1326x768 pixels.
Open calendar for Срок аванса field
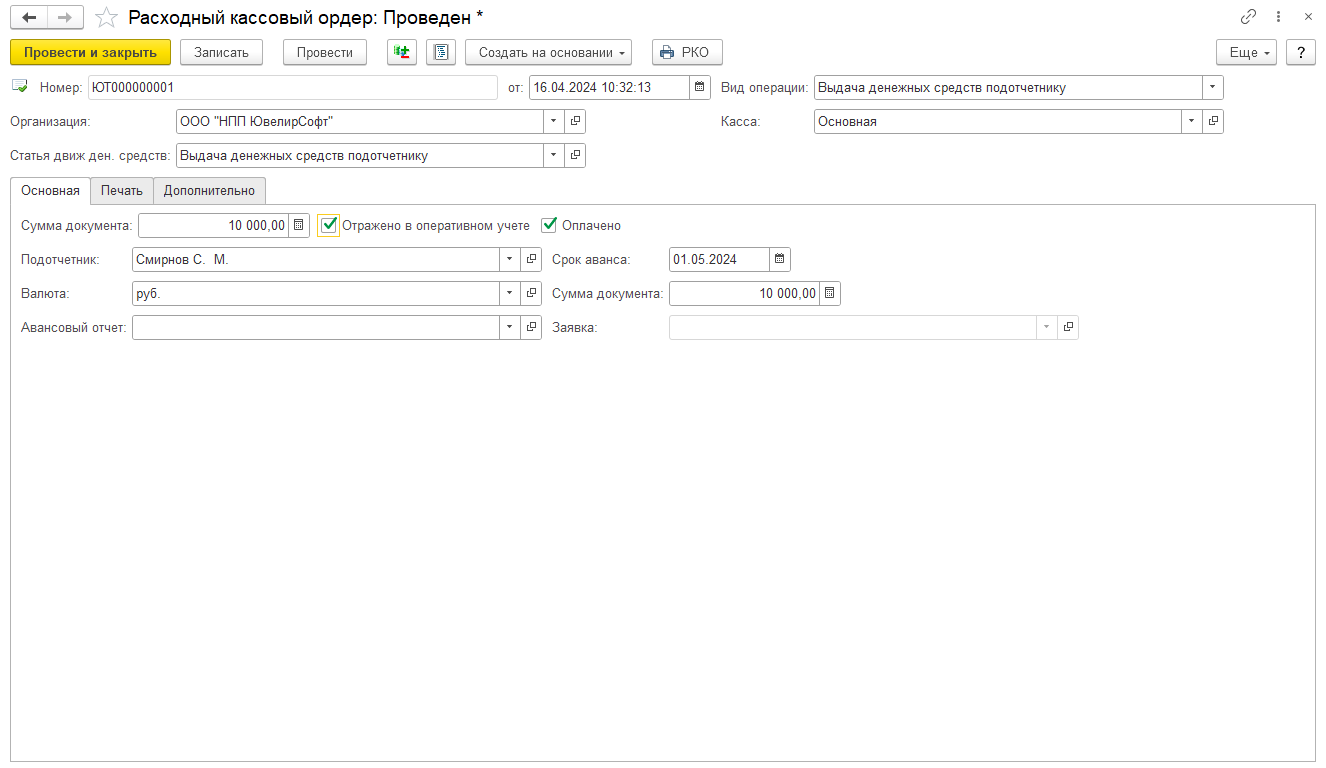point(780,259)
